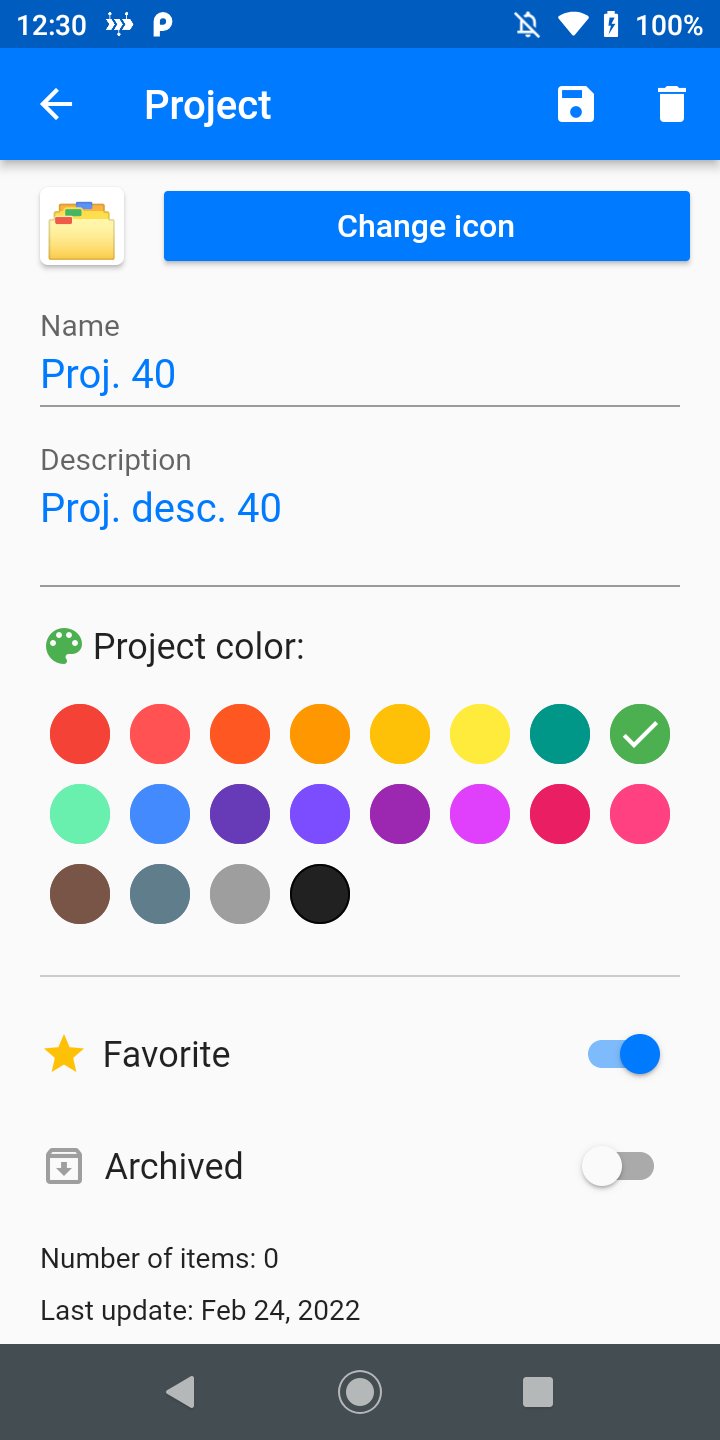
Task: Edit the Description field text
Action: click(x=360, y=508)
